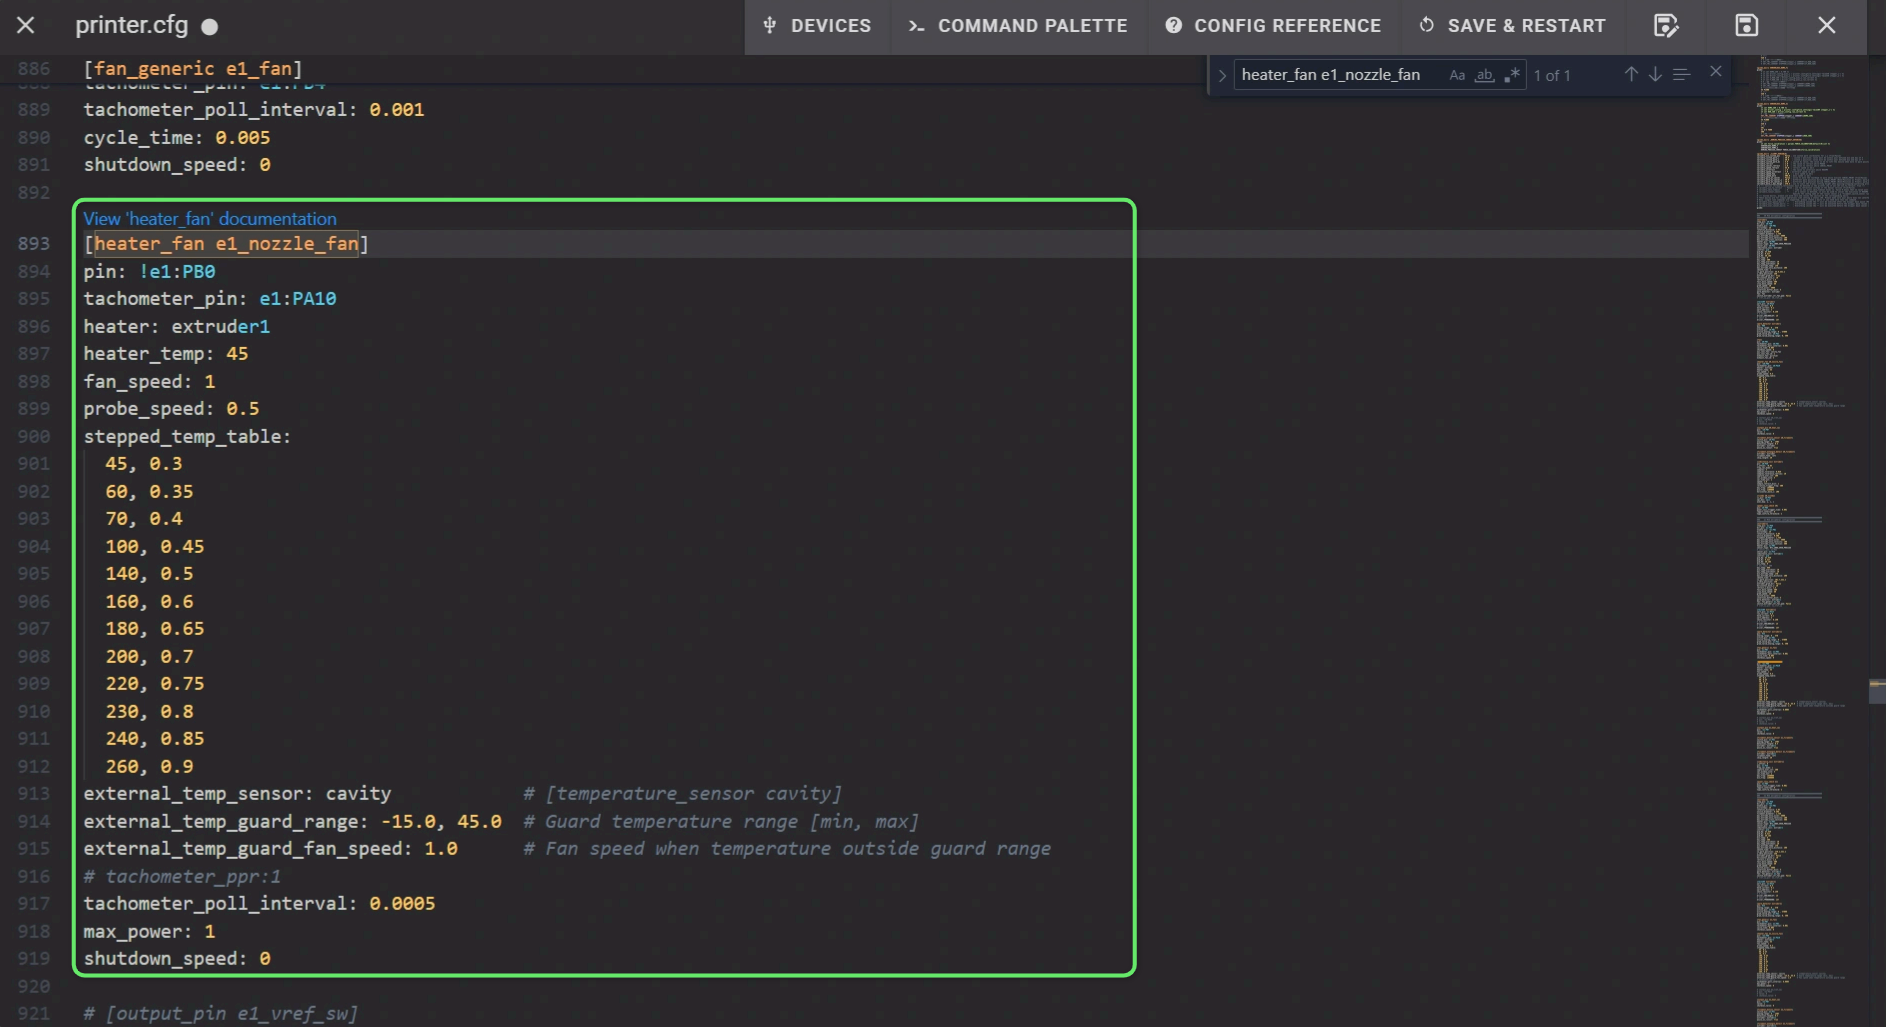
Task: Expand the replace field chevron in find bar
Action: click(x=1222, y=75)
